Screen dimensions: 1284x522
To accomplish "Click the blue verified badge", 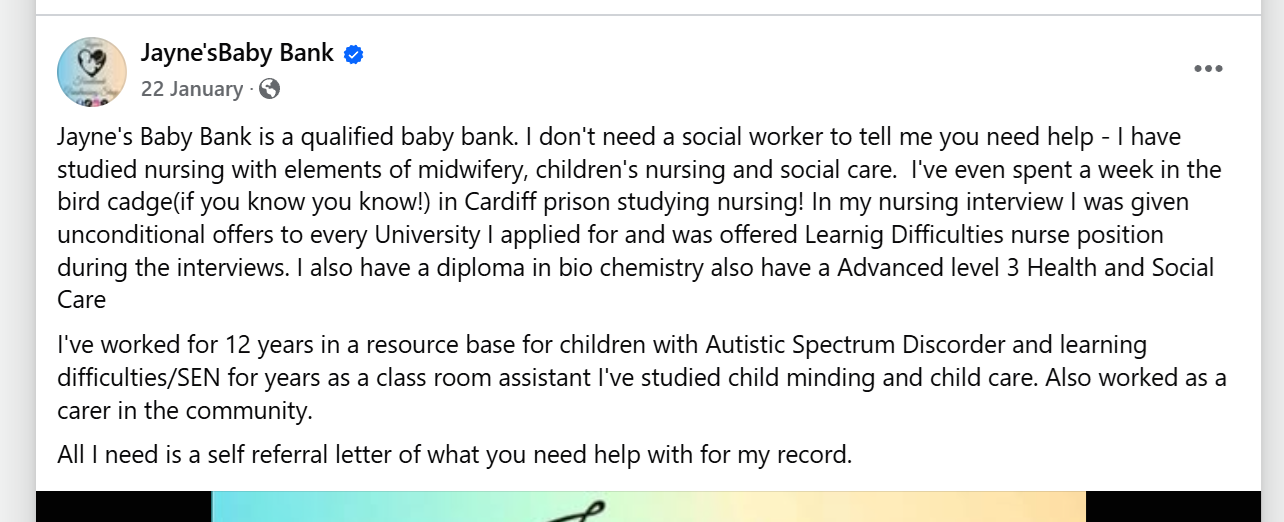I will pyautogui.click(x=353, y=55).
